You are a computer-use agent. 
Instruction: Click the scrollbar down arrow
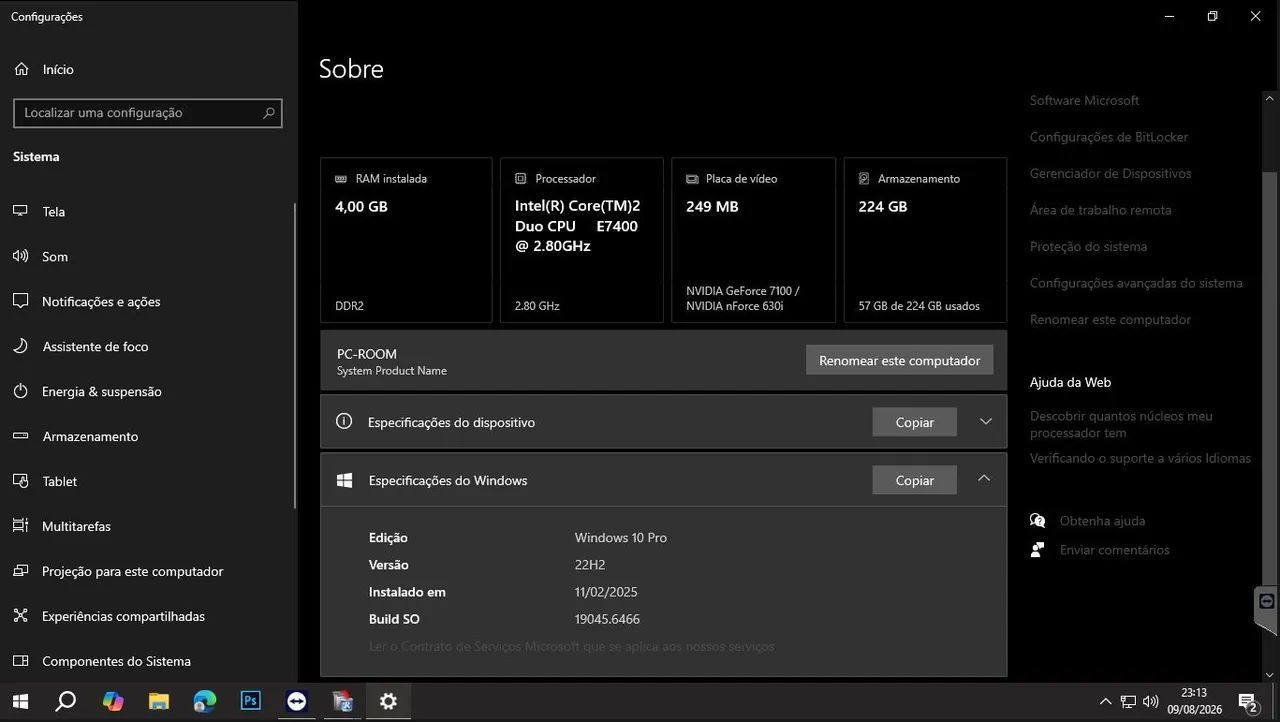pyautogui.click(x=1271, y=675)
